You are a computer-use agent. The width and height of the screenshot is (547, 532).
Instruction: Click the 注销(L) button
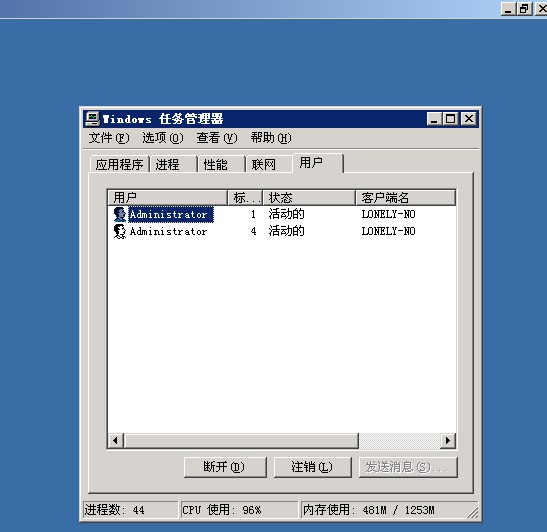[313, 467]
